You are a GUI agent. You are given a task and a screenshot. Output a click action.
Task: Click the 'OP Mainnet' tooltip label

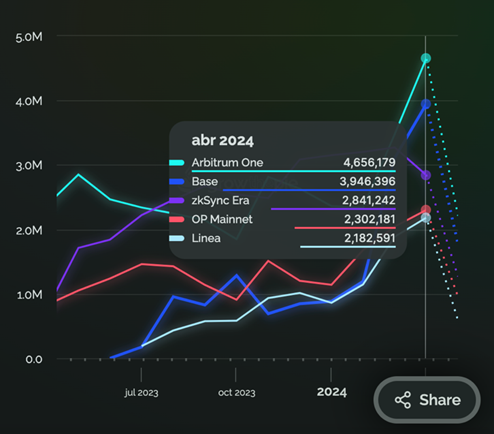[222, 219]
